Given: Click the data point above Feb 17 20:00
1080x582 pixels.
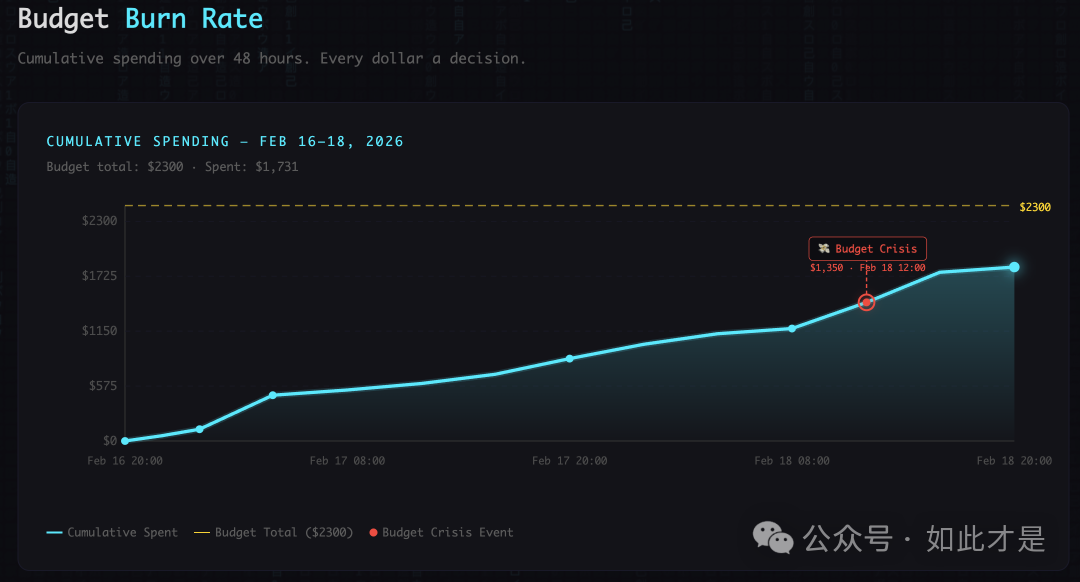Looking at the screenshot, I should [570, 358].
